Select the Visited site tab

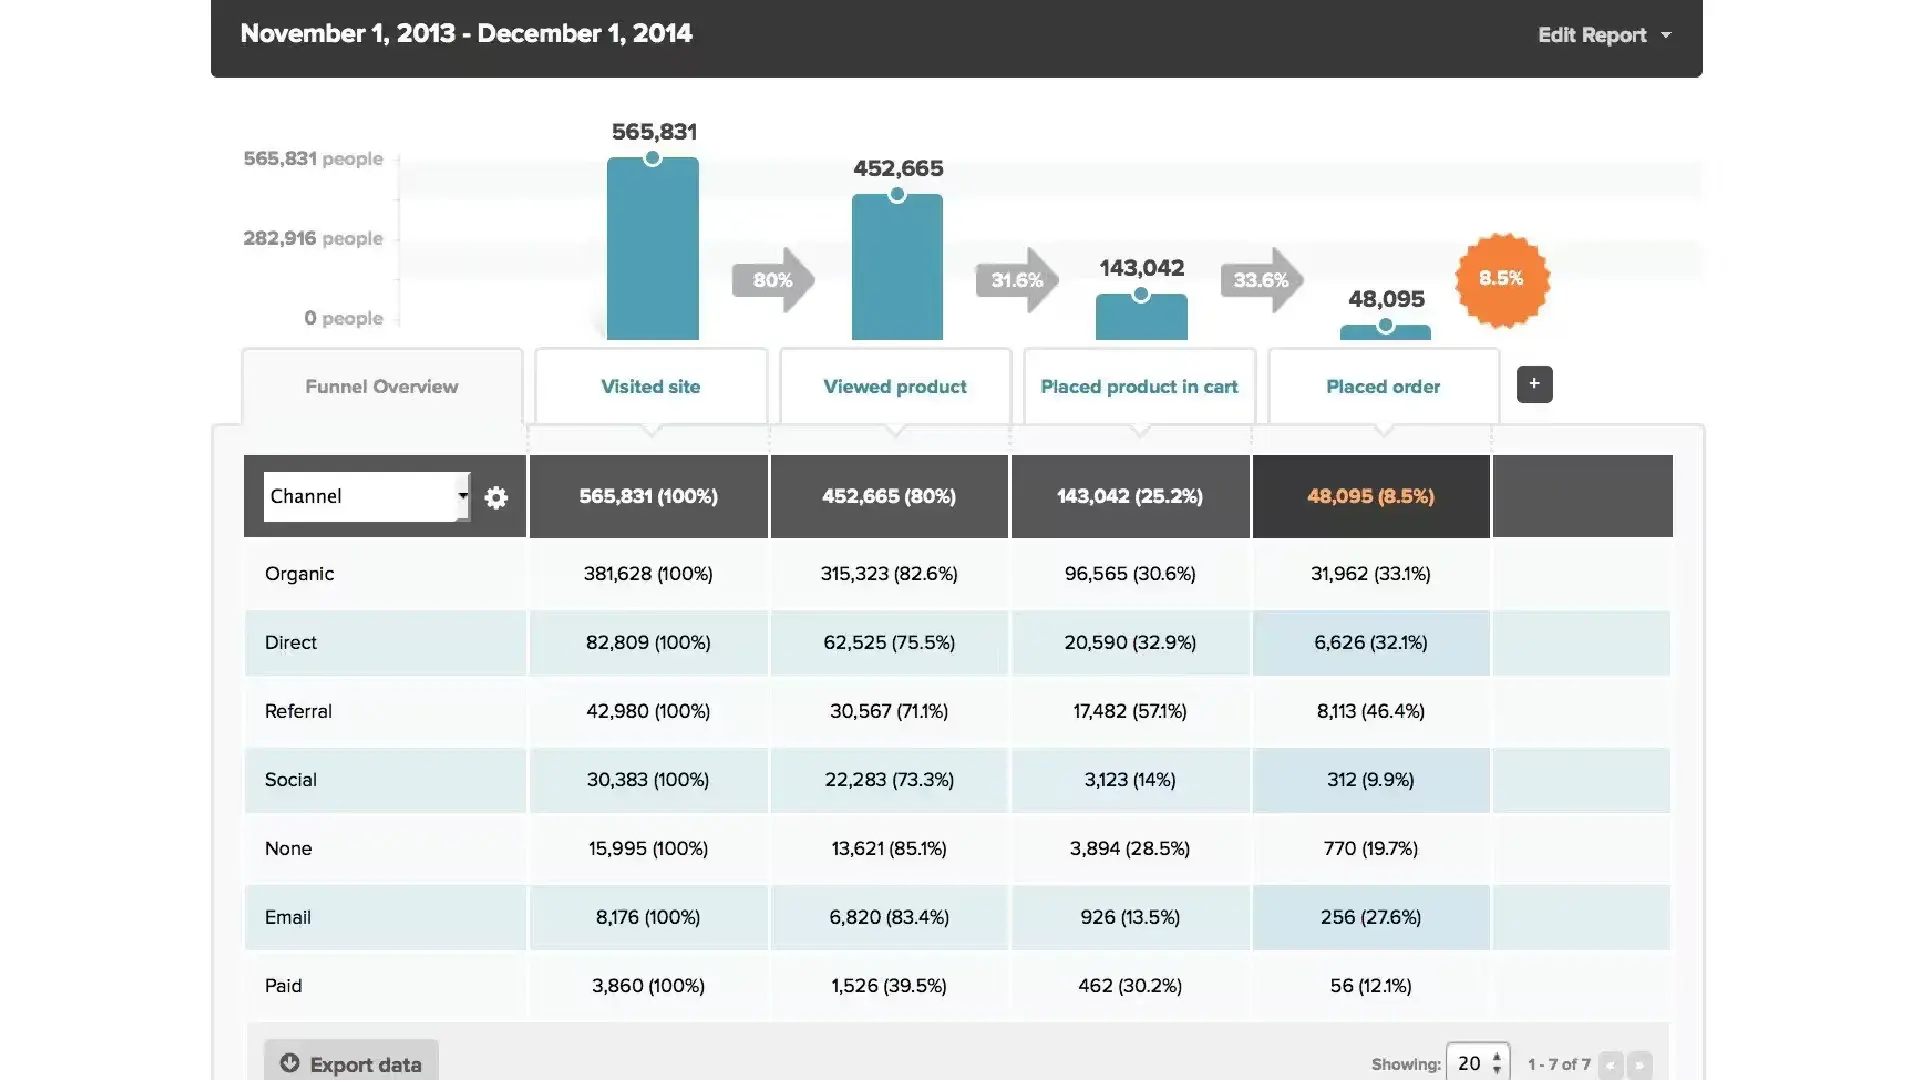pos(650,386)
